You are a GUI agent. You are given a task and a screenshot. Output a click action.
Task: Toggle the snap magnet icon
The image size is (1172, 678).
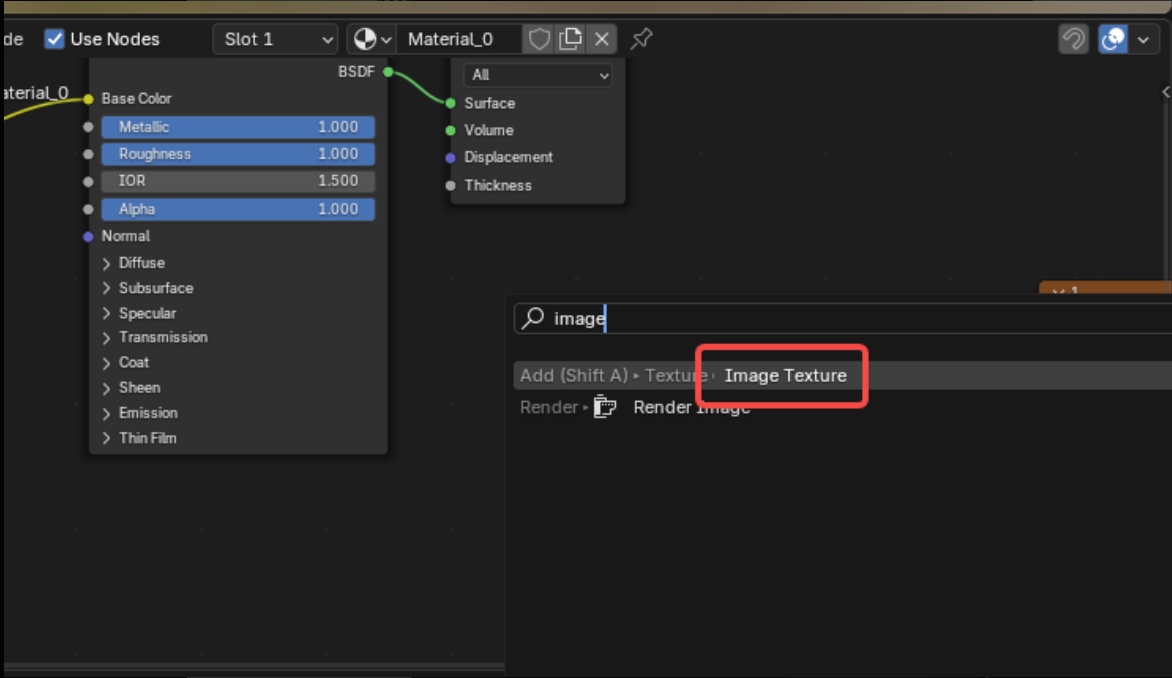[1073, 39]
